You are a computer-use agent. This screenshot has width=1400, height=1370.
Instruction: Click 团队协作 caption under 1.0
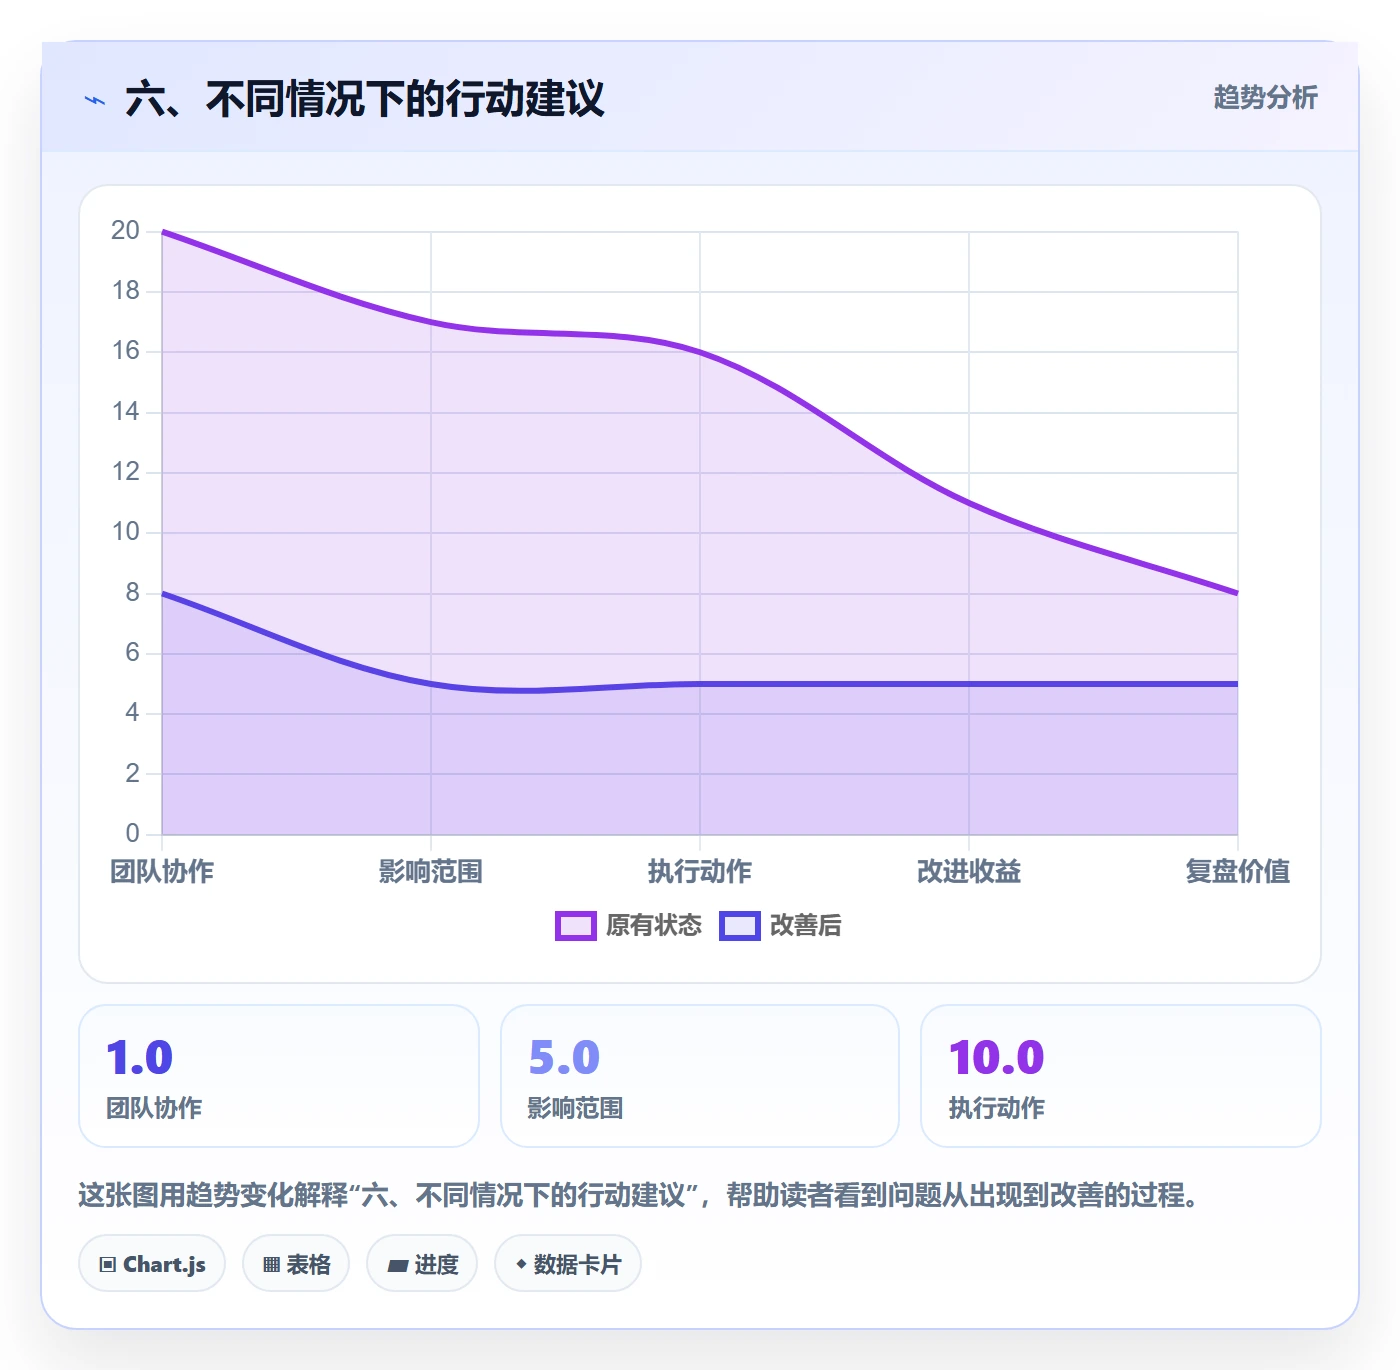click(154, 1108)
